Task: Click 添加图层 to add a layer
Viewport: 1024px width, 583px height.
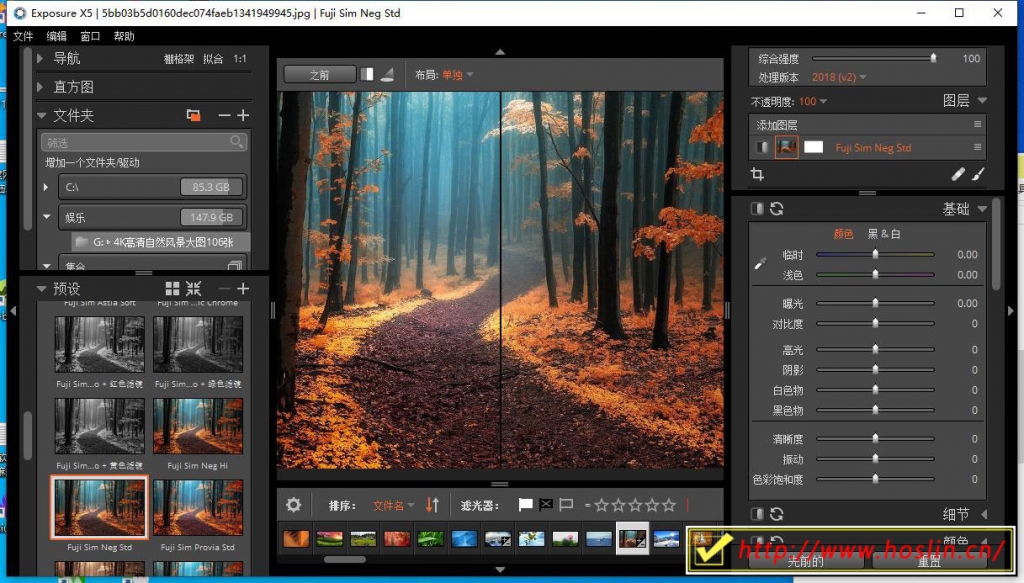Action: pos(776,125)
